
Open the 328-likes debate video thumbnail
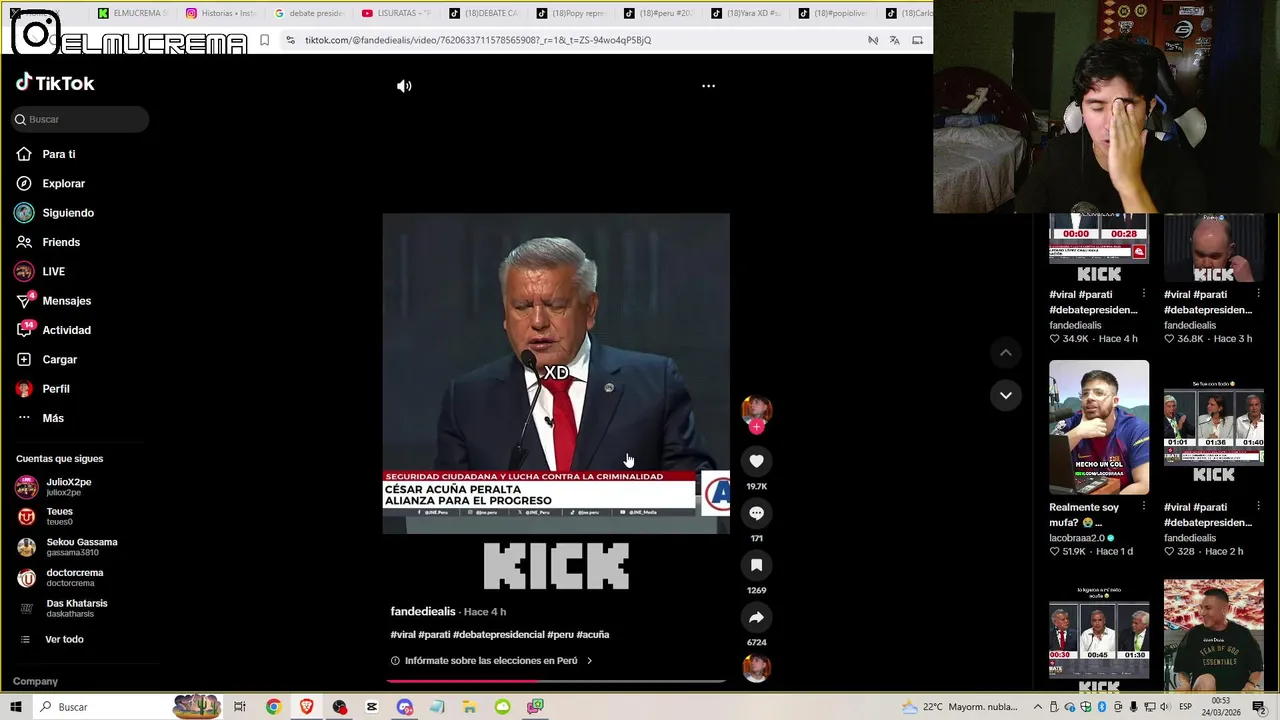[1213, 428]
